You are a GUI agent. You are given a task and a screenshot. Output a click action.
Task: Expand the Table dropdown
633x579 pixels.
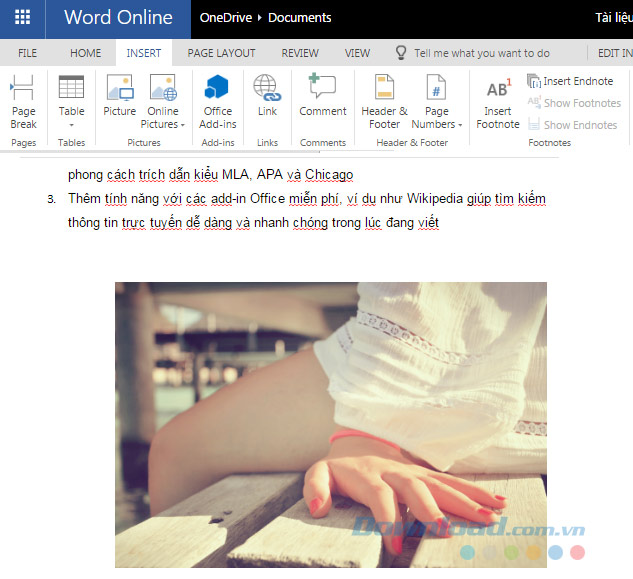[x=71, y=125]
